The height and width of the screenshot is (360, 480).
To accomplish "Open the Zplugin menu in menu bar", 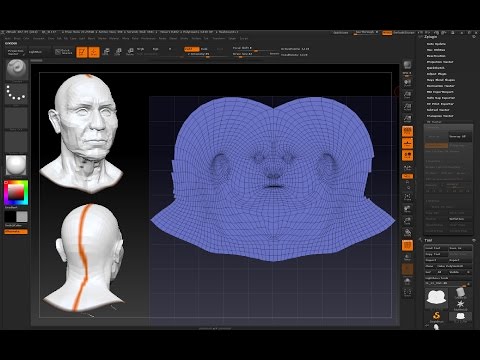I will (232, 39).
